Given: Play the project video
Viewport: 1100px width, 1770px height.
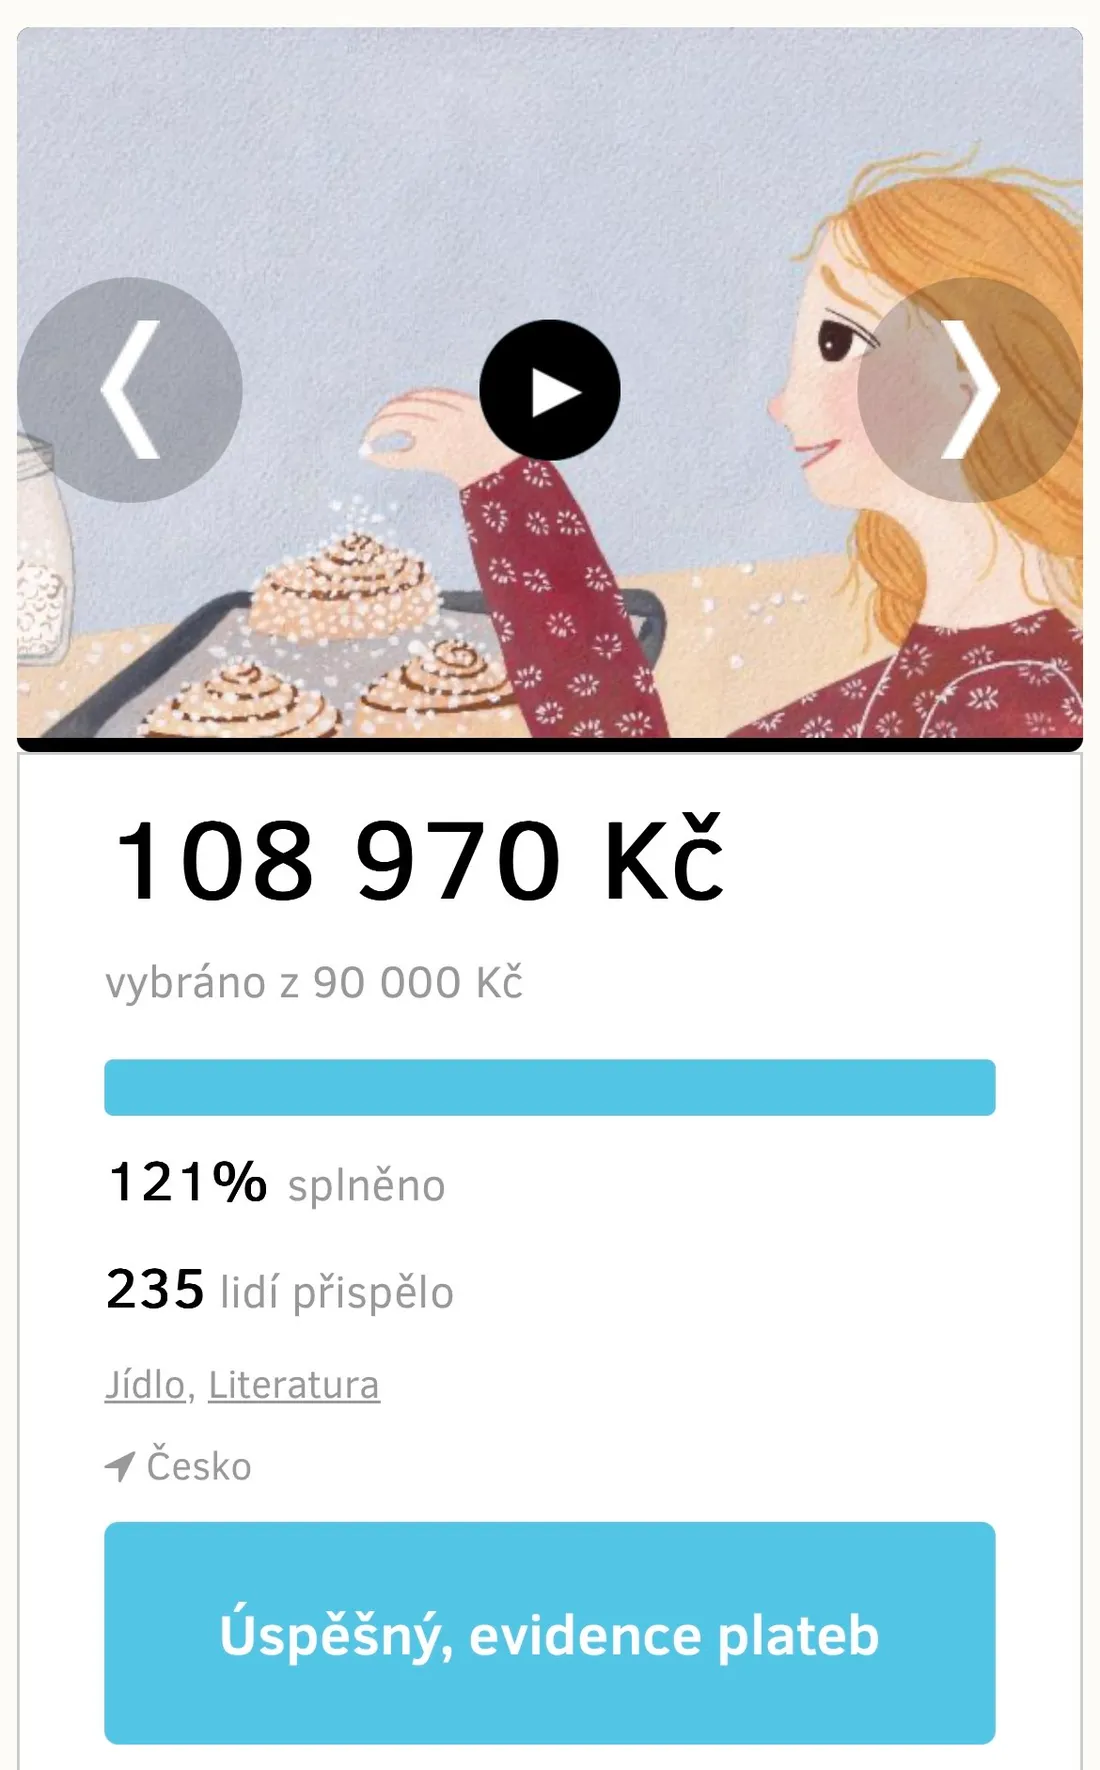Looking at the screenshot, I should (x=550, y=391).
